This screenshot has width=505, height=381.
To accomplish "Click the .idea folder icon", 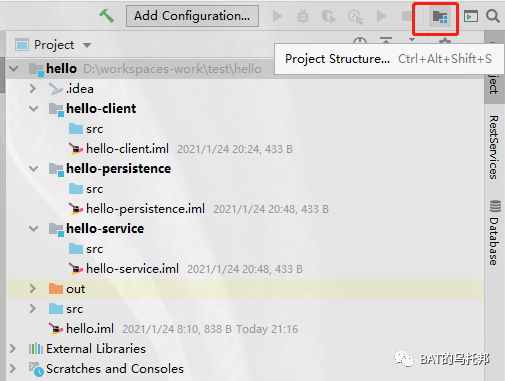I will pyautogui.click(x=55, y=89).
